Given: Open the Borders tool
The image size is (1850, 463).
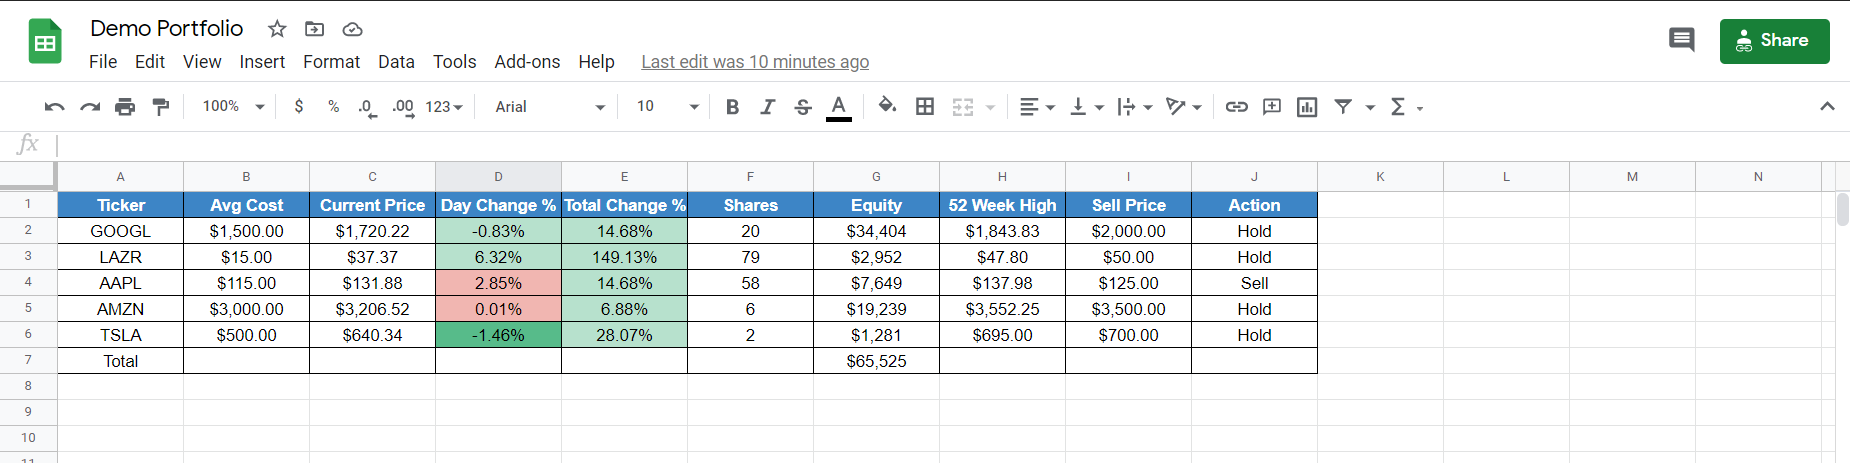Looking at the screenshot, I should click(925, 107).
